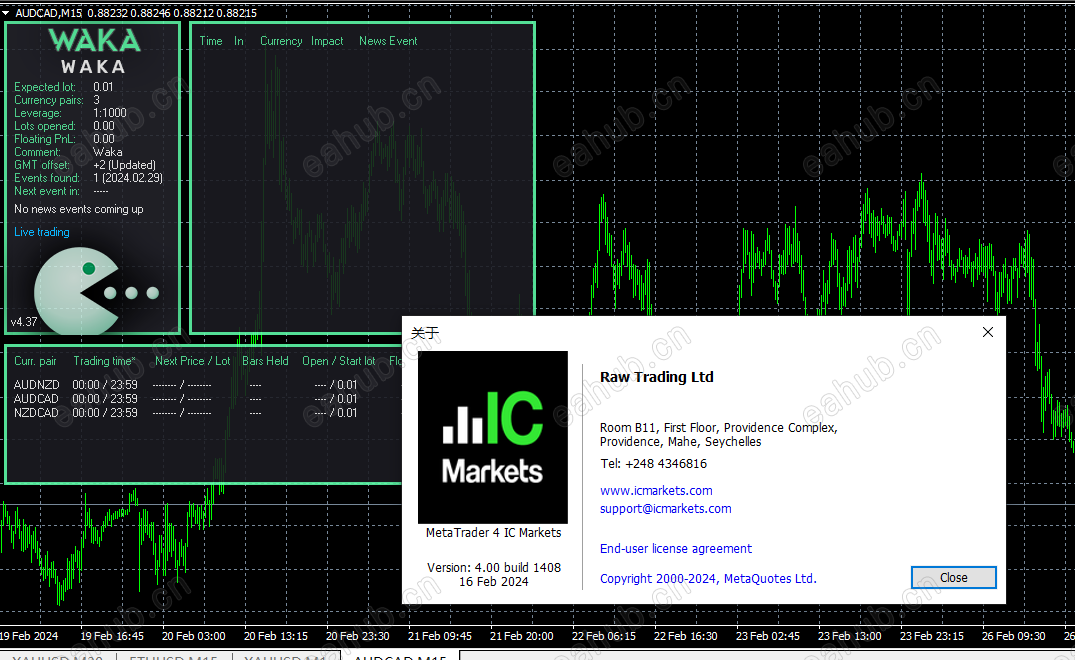This screenshot has width=1075, height=660.
Task: Click the Tel: +248 4346816 line
Action: (653, 464)
